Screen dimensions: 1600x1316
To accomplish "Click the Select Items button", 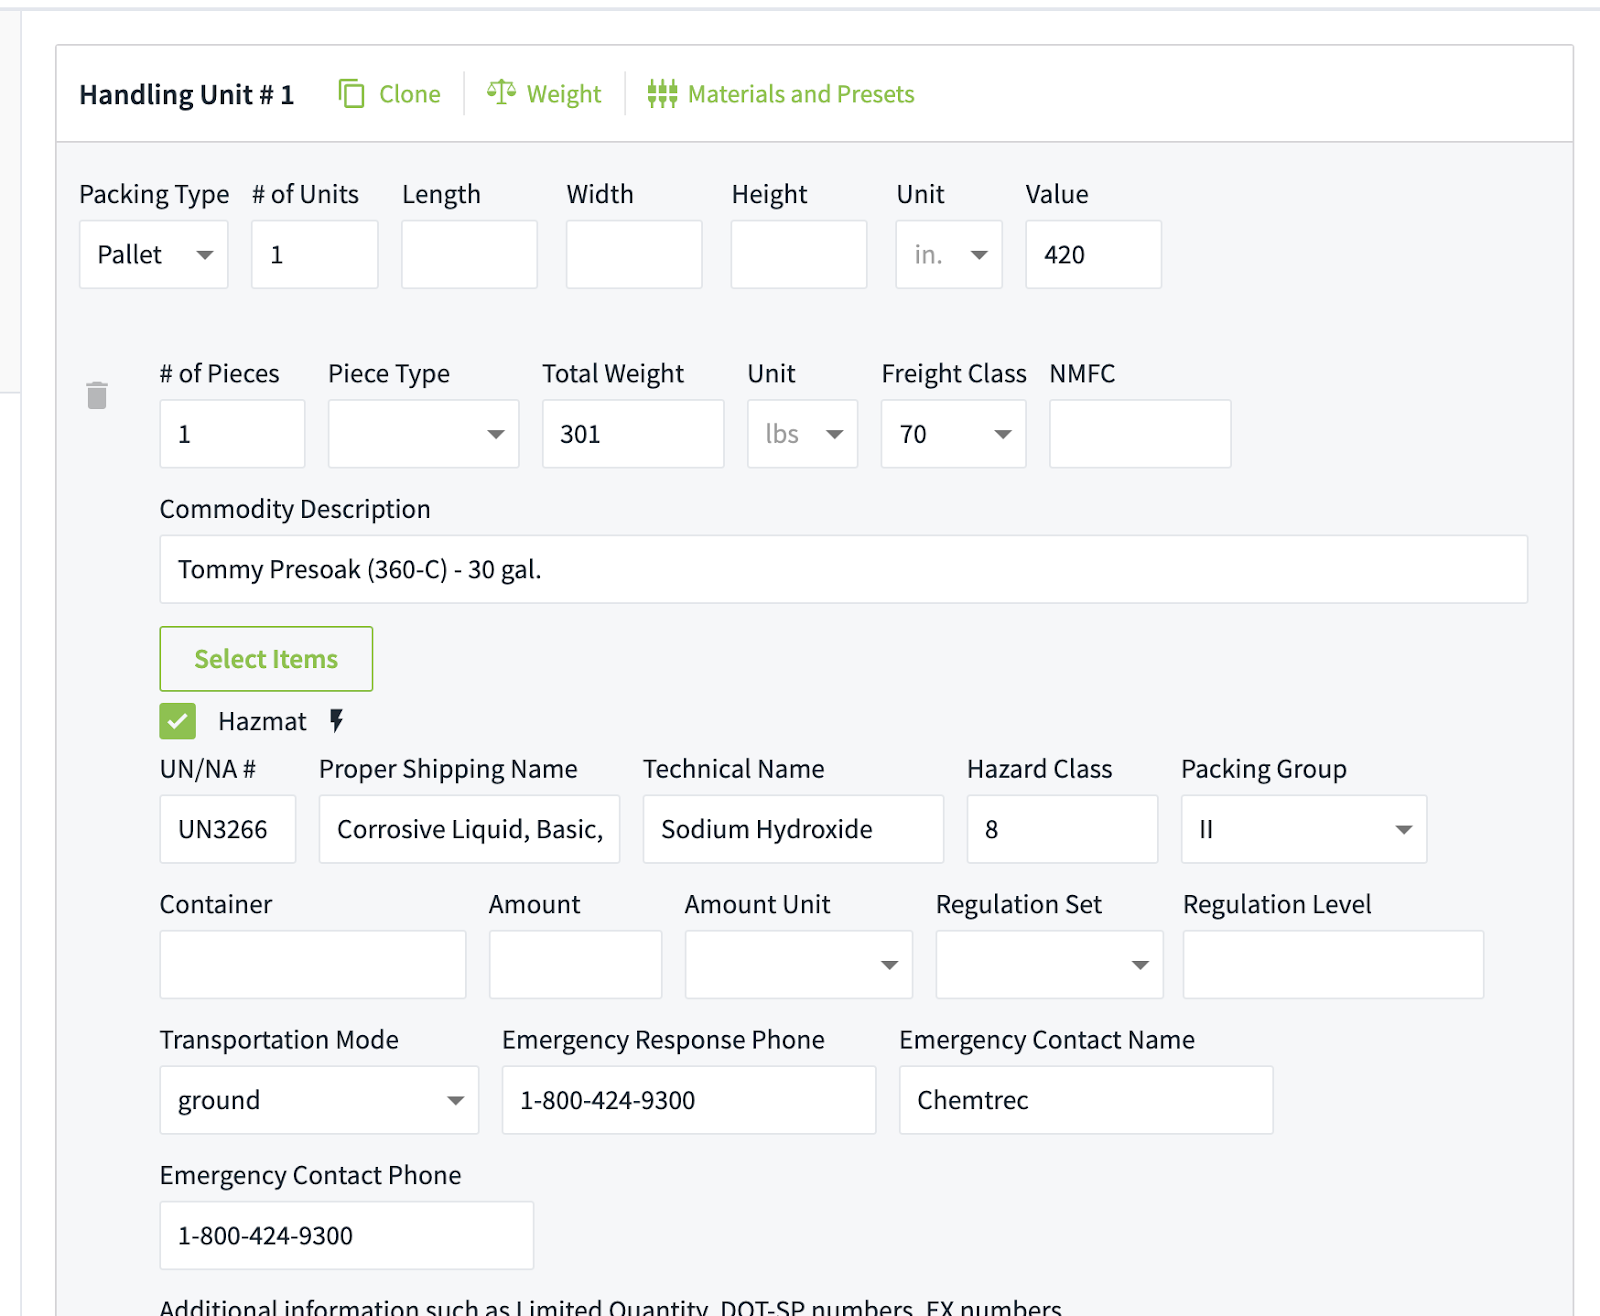I will click(x=265, y=658).
